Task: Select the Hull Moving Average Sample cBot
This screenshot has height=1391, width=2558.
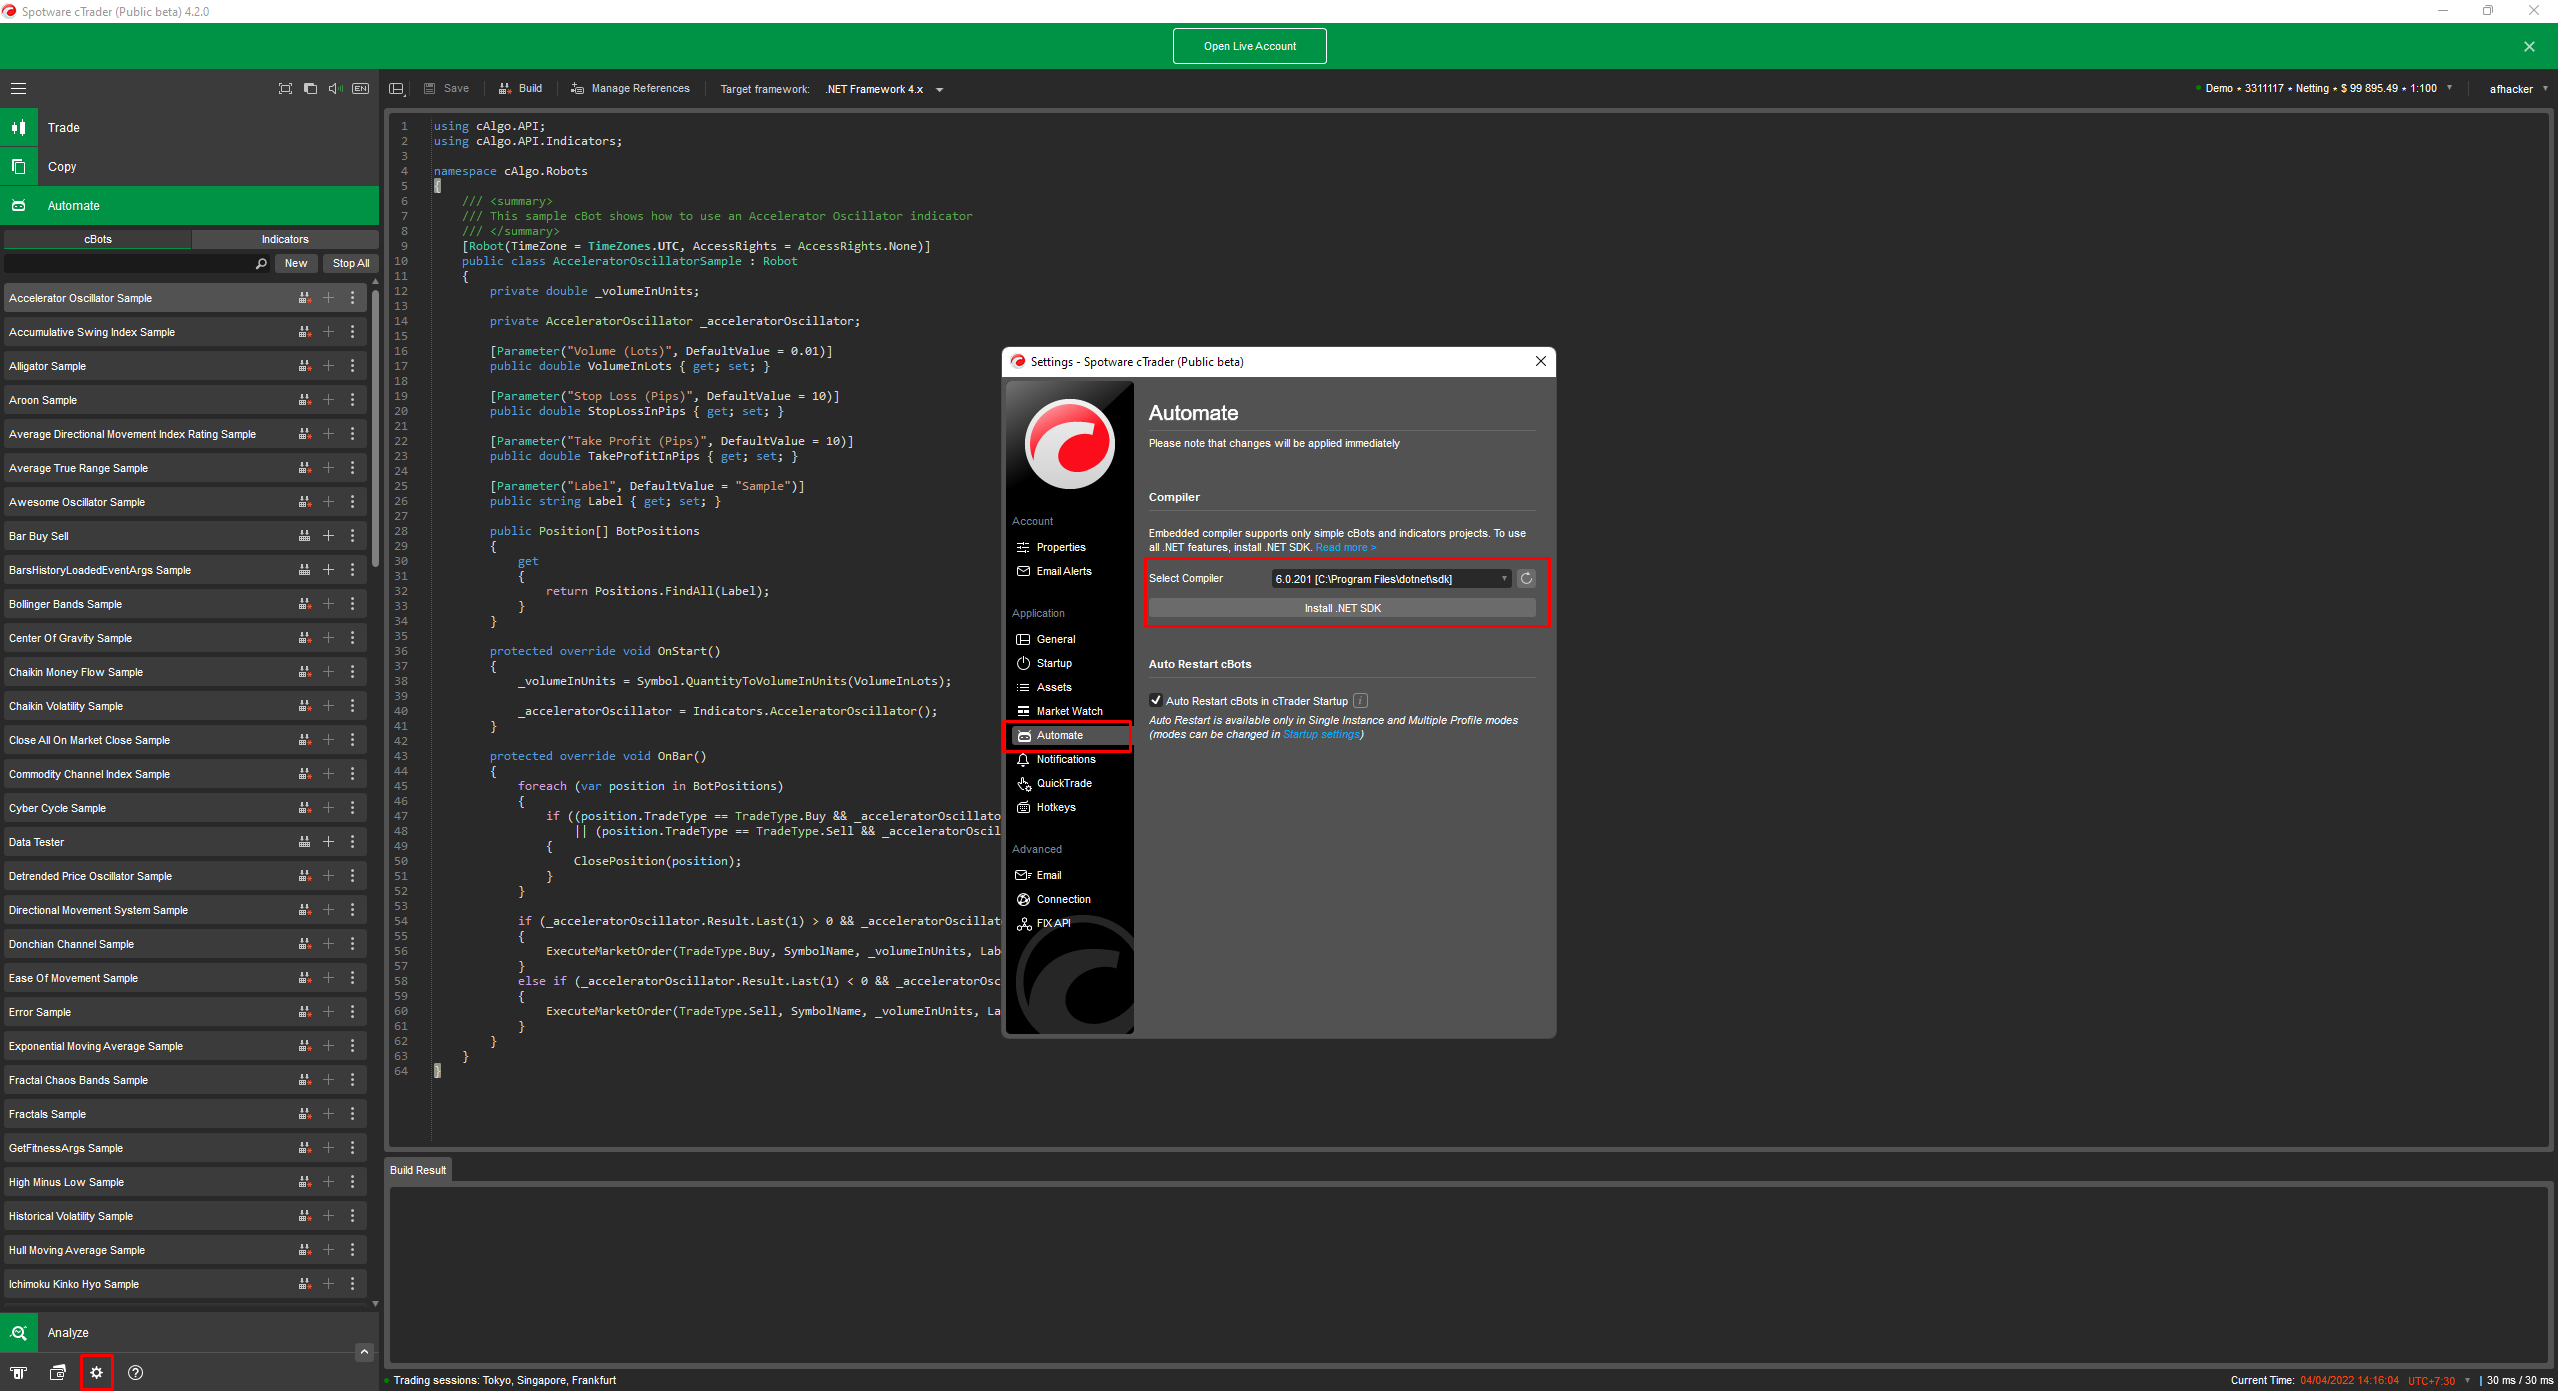Action: point(185,1250)
